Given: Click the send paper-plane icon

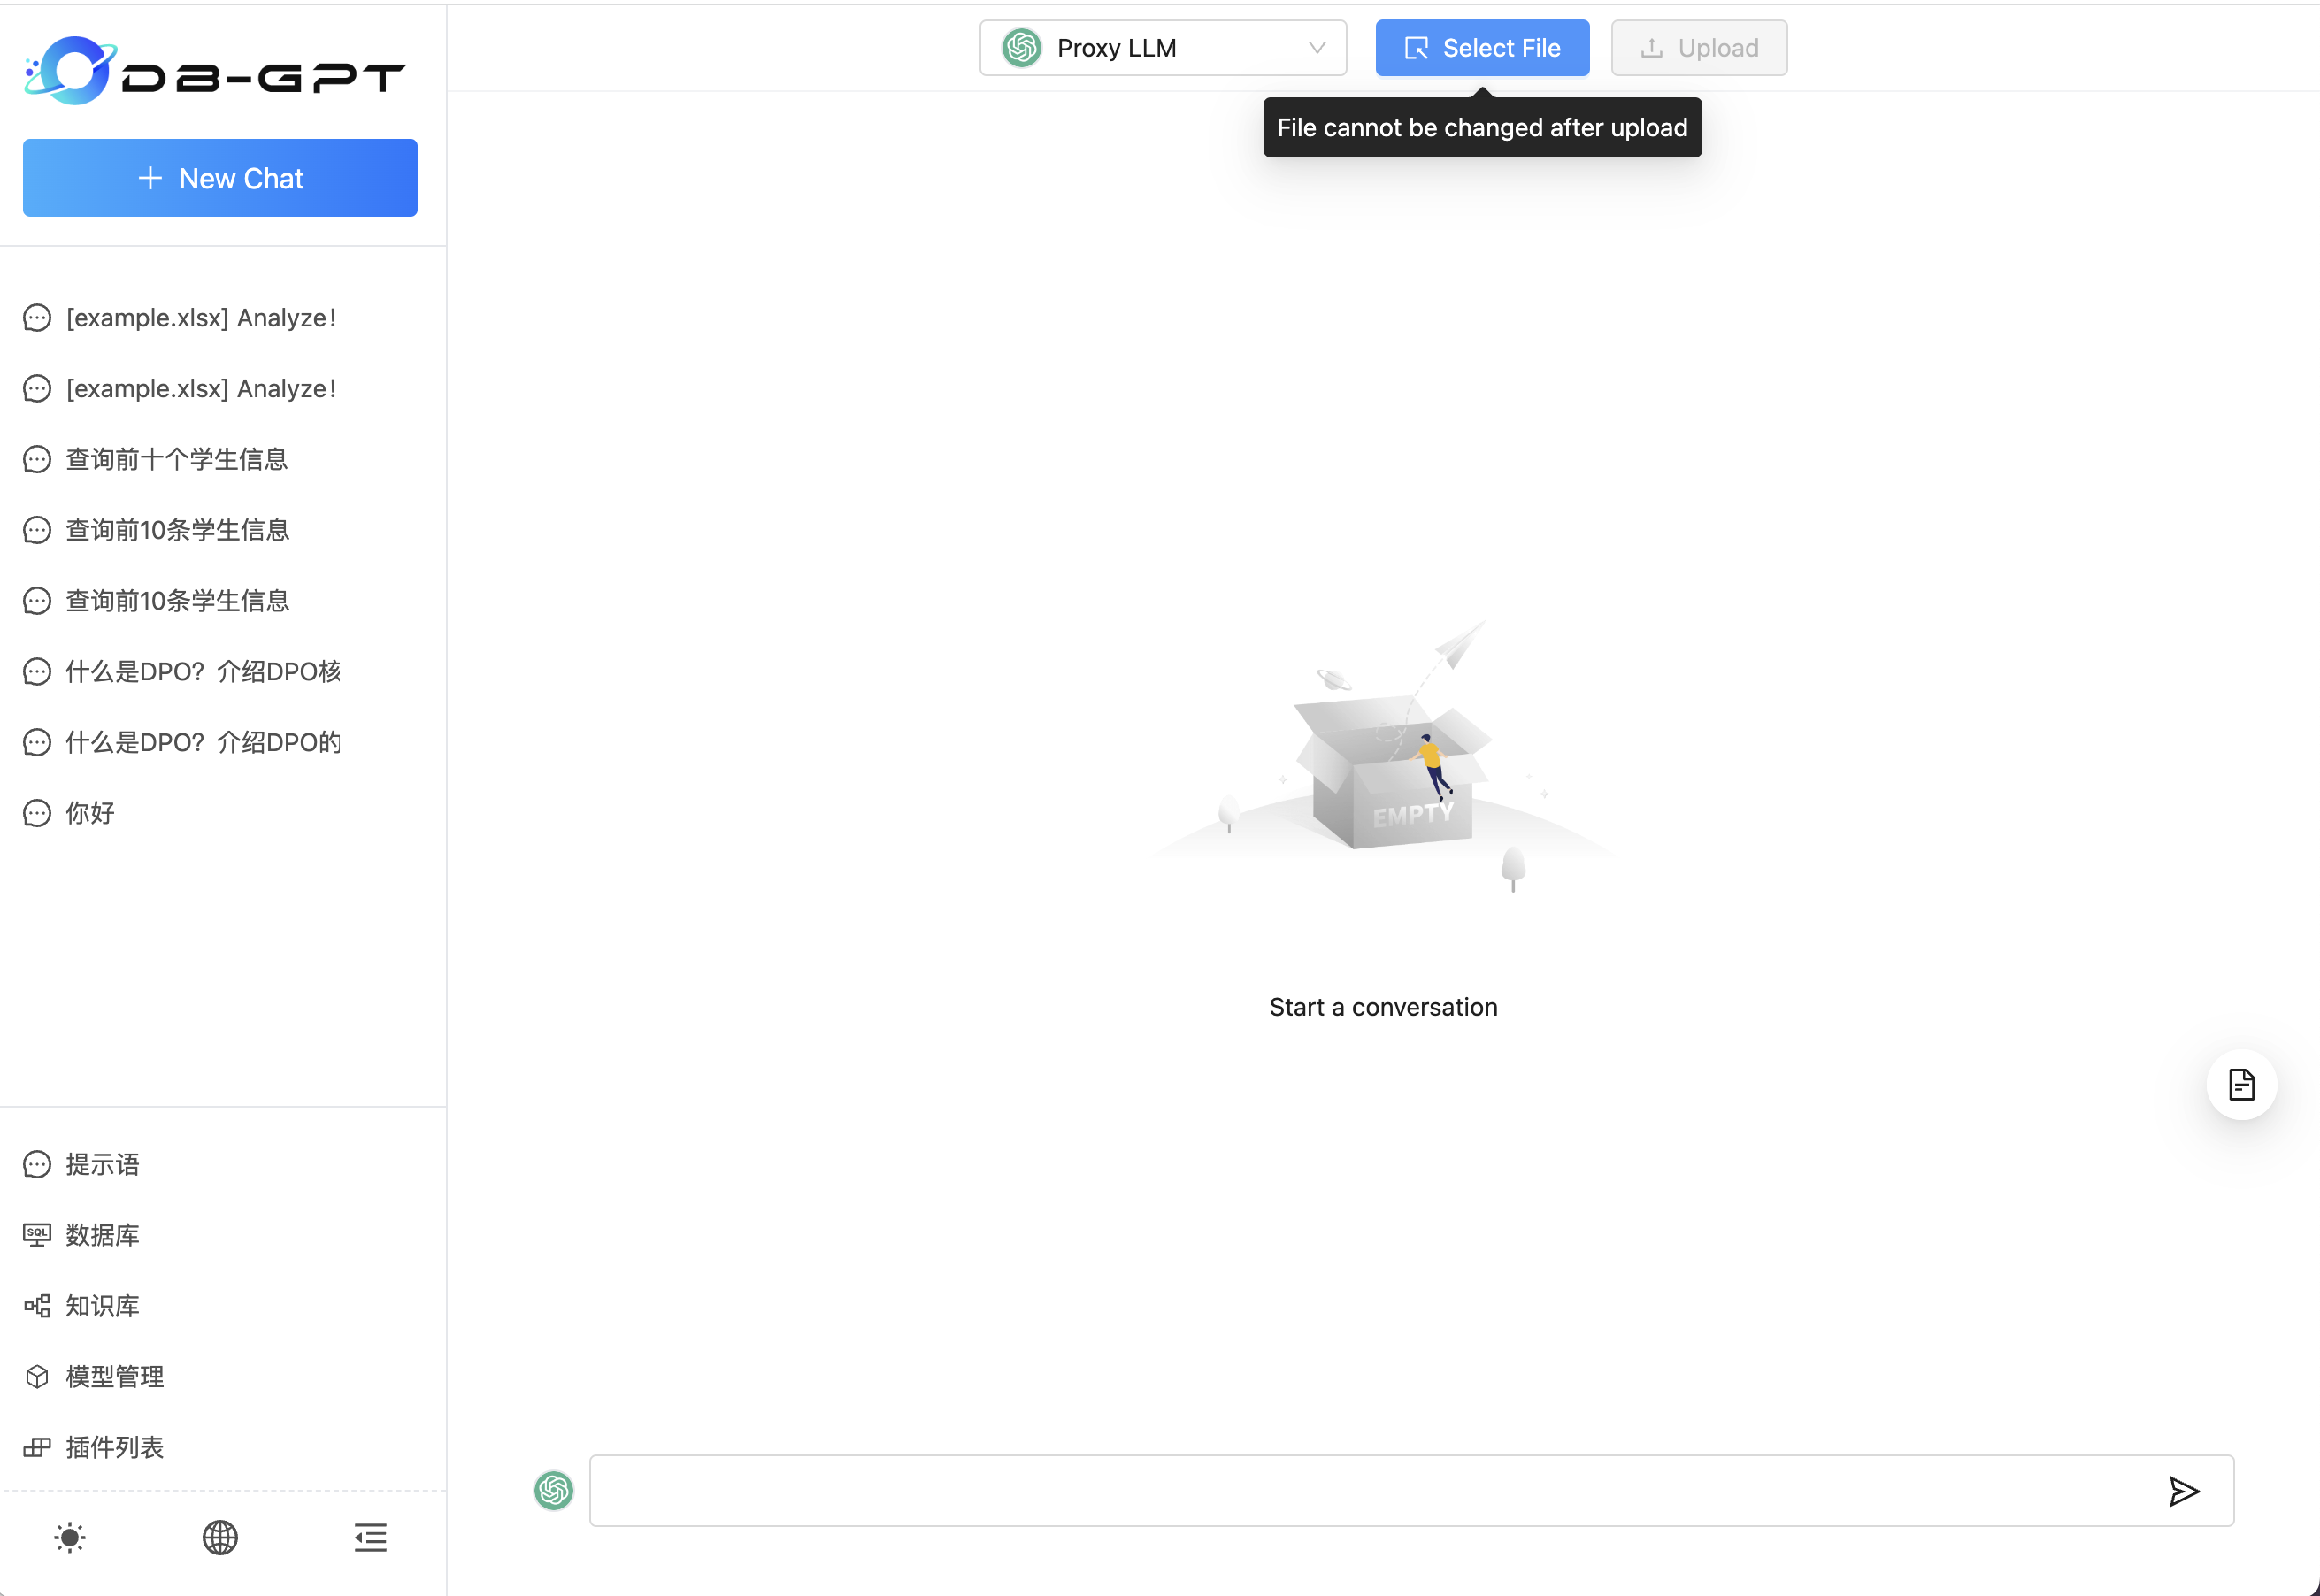Looking at the screenshot, I should click(x=2183, y=1491).
